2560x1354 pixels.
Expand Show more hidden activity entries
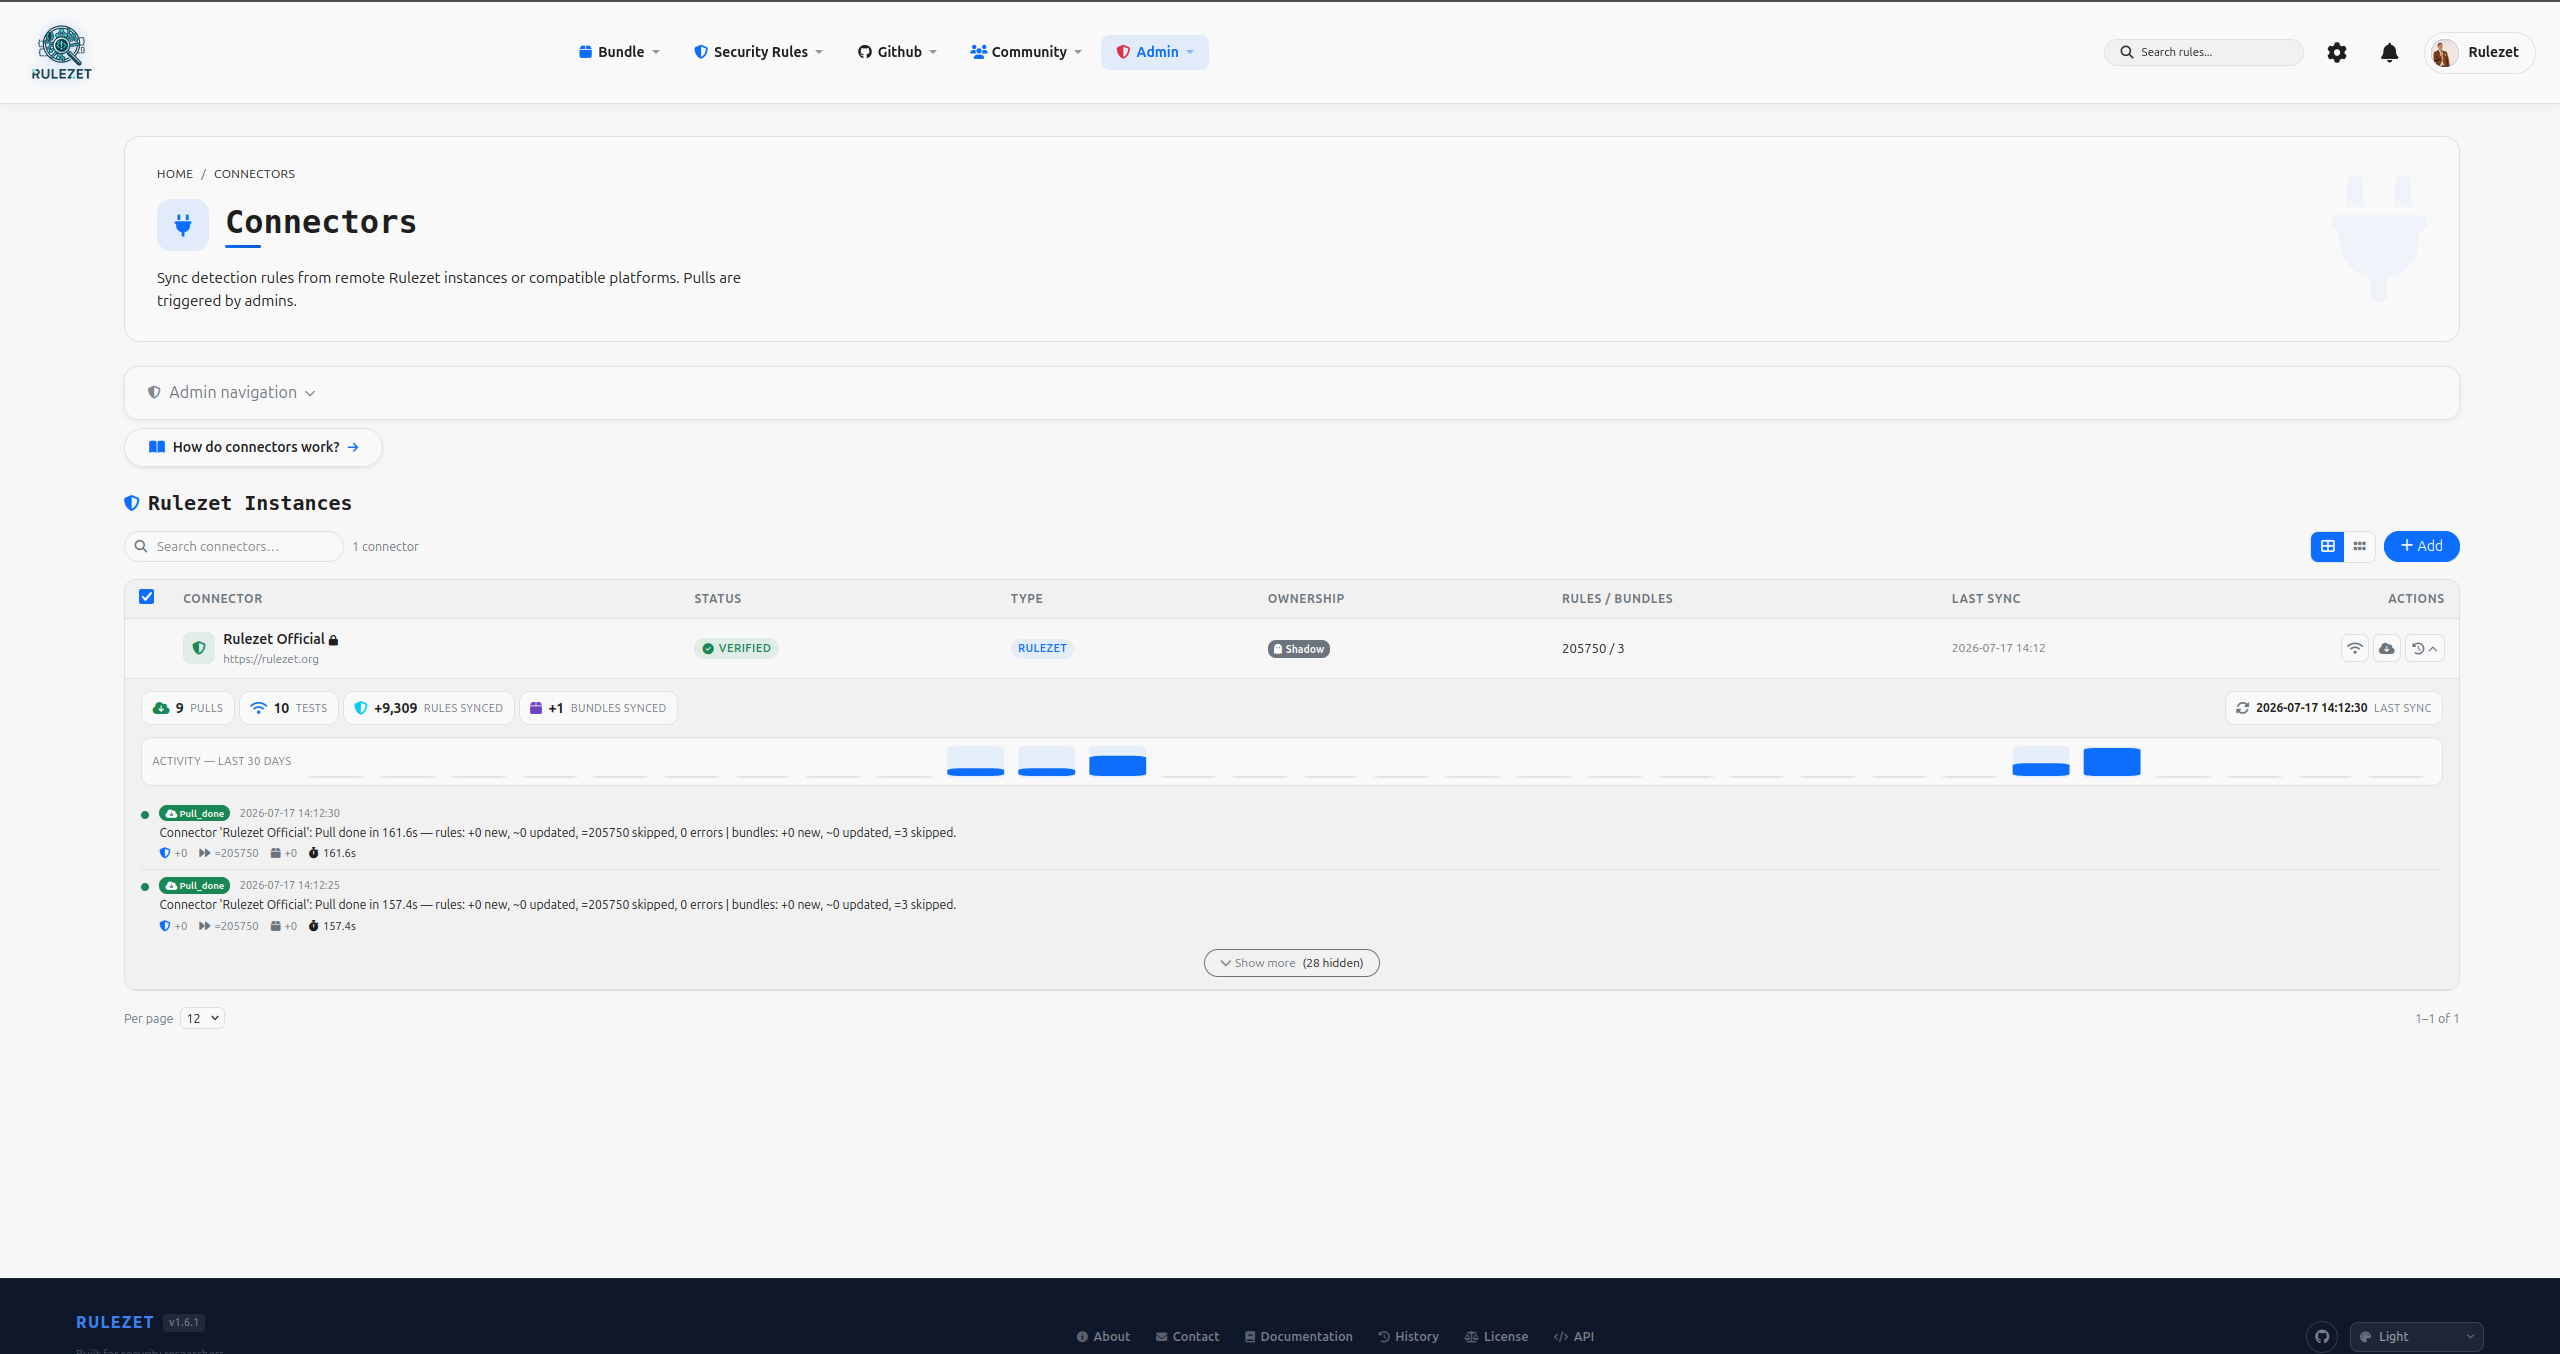(1291, 963)
